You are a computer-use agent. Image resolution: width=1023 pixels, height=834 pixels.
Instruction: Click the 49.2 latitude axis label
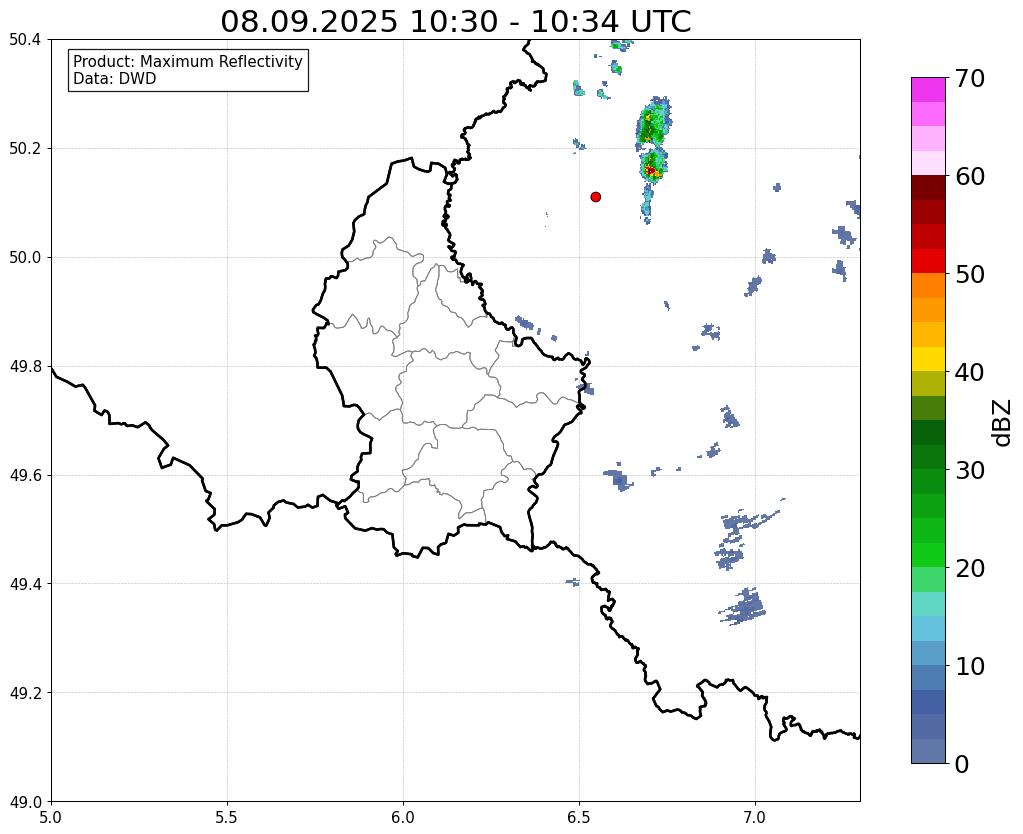(x=25, y=693)
